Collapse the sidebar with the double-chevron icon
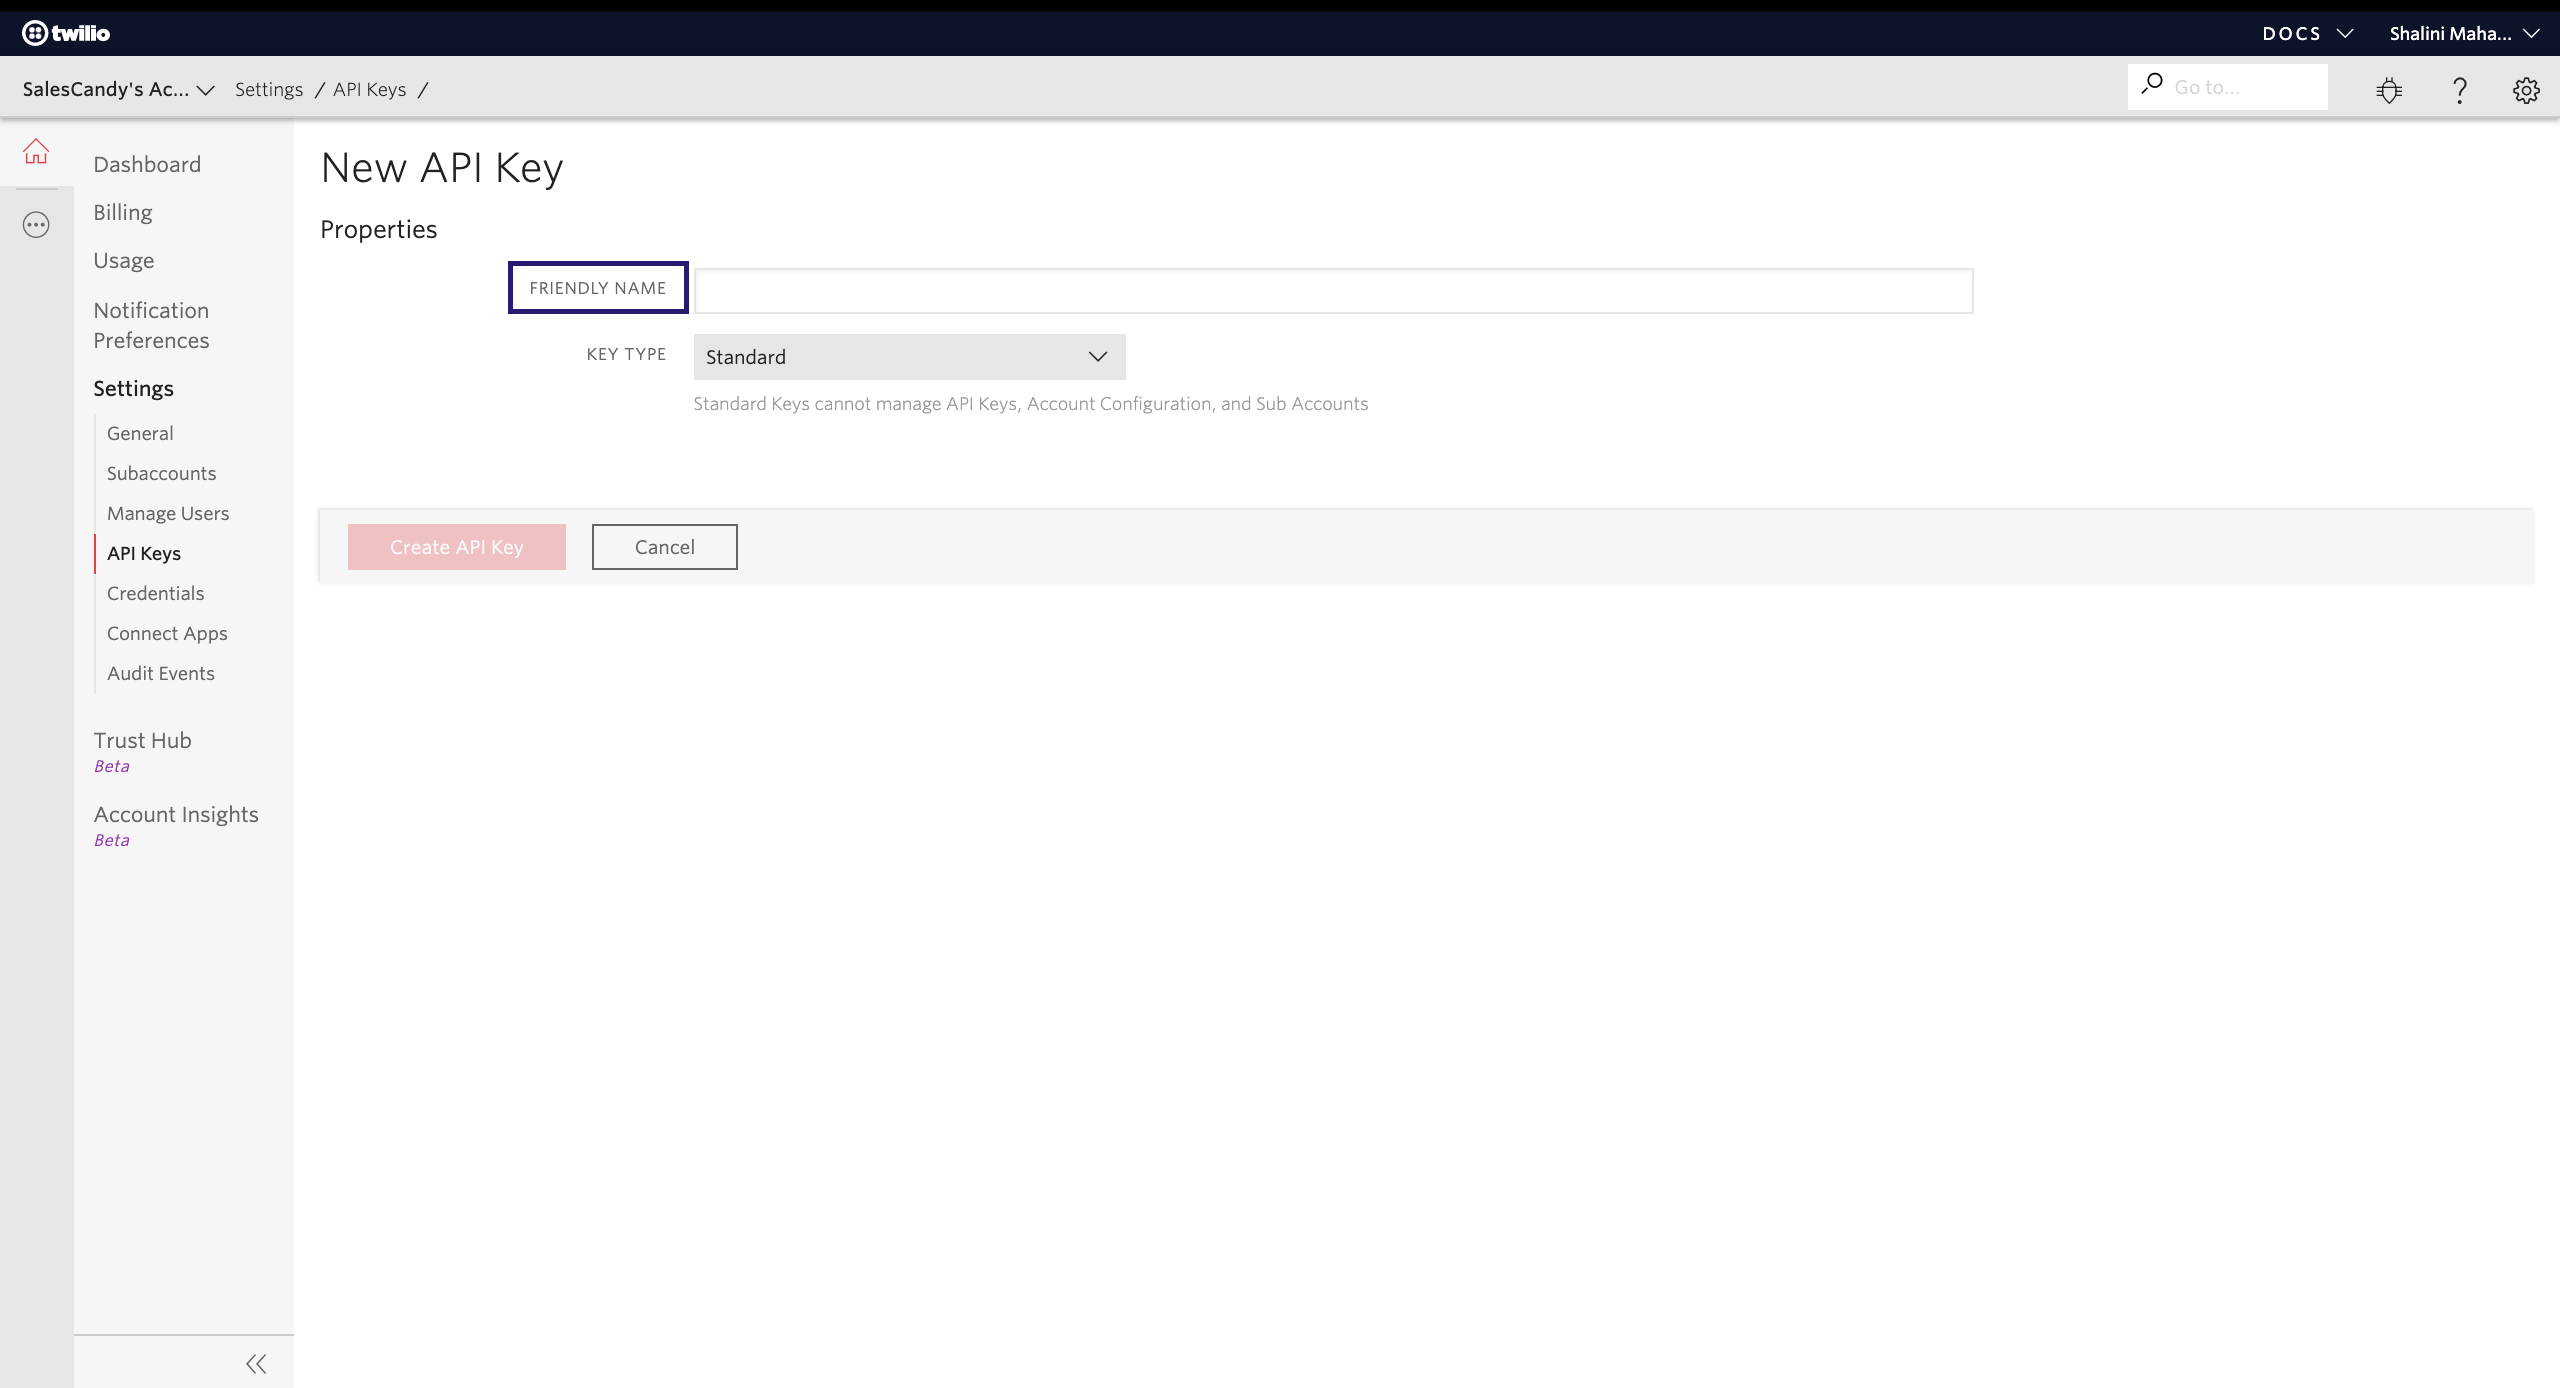This screenshot has width=2560, height=1388. 255,1363
